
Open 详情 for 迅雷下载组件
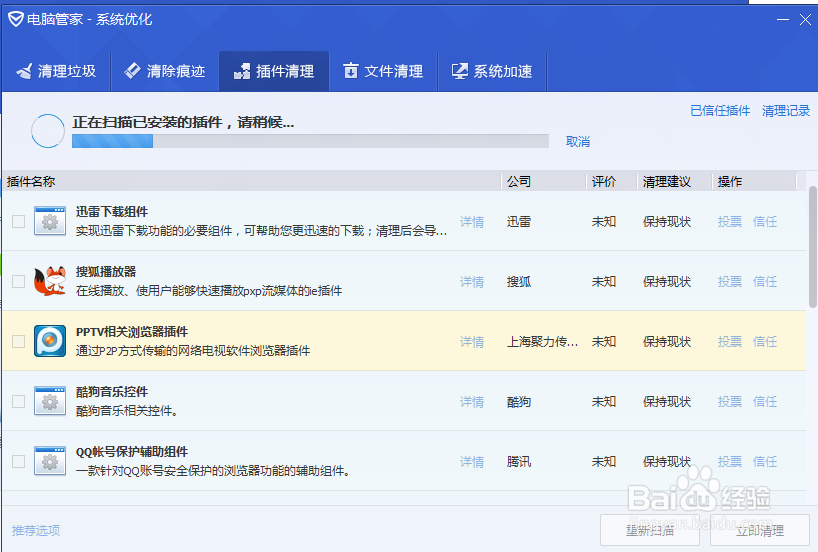pyautogui.click(x=472, y=222)
